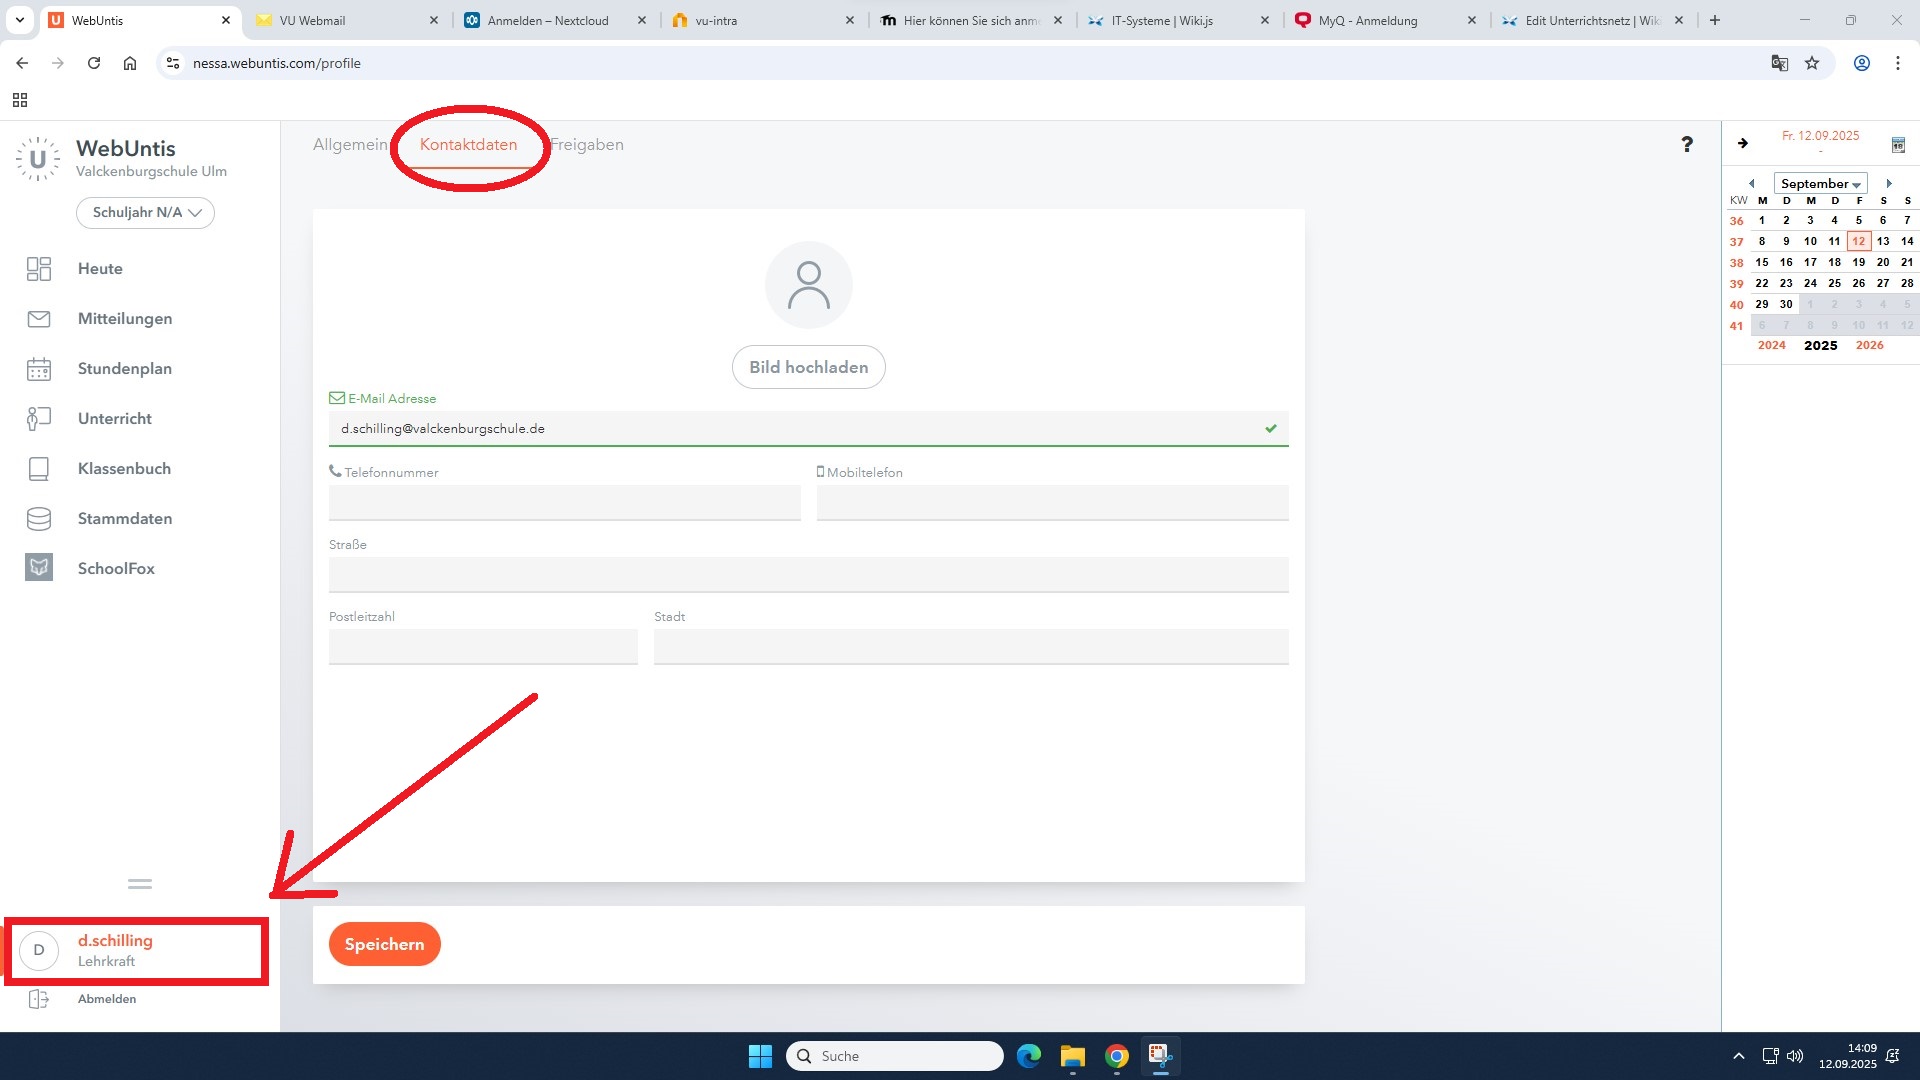
Task: Switch to the Allgemein tab
Action: pyautogui.click(x=349, y=145)
